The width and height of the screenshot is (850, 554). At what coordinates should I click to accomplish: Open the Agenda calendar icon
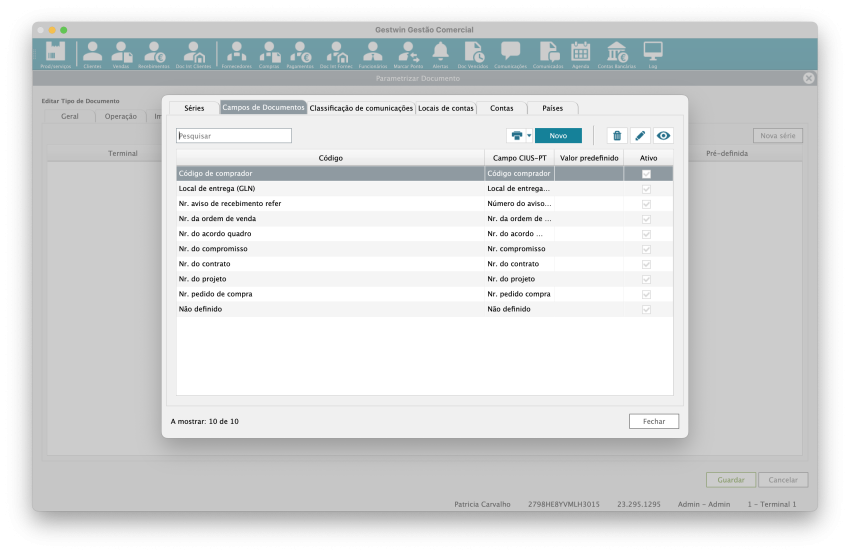(x=580, y=53)
